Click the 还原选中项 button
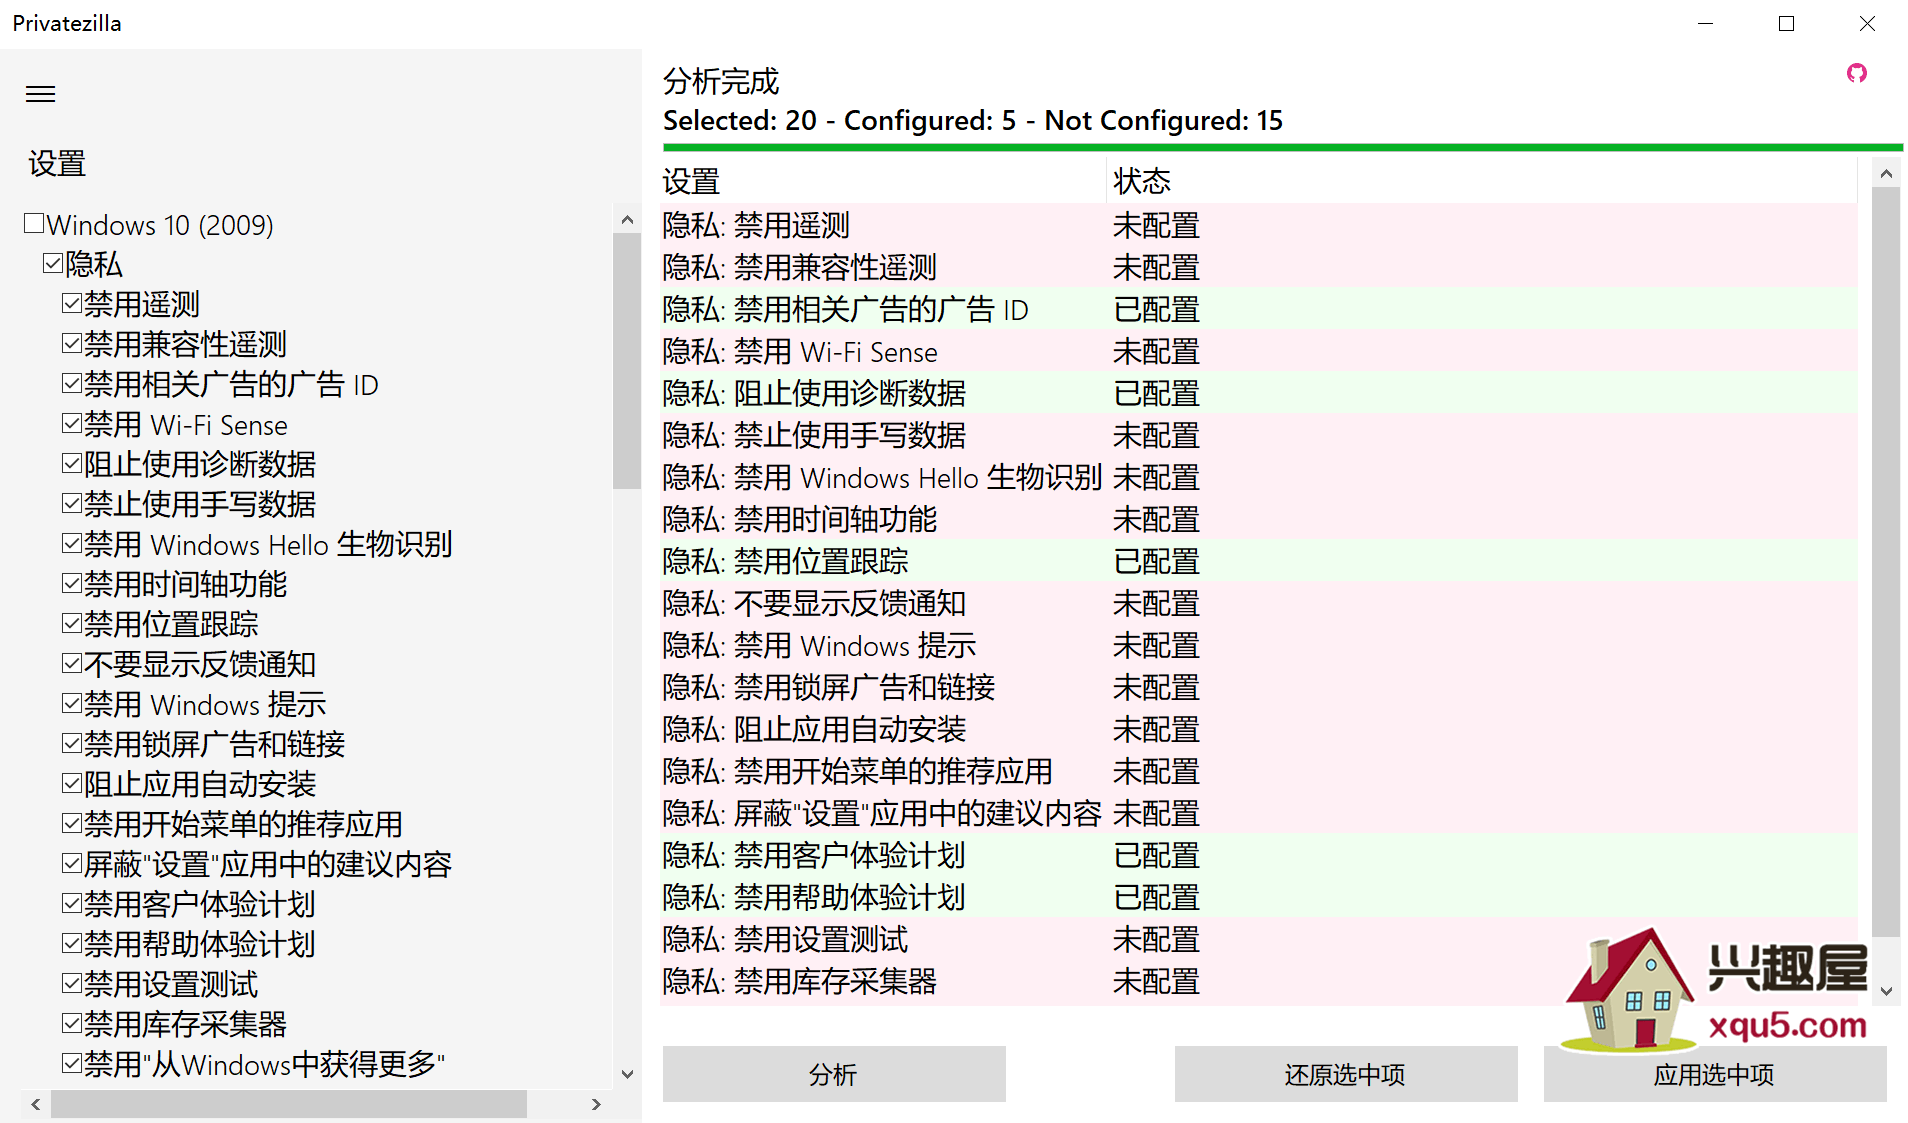 (1346, 1074)
